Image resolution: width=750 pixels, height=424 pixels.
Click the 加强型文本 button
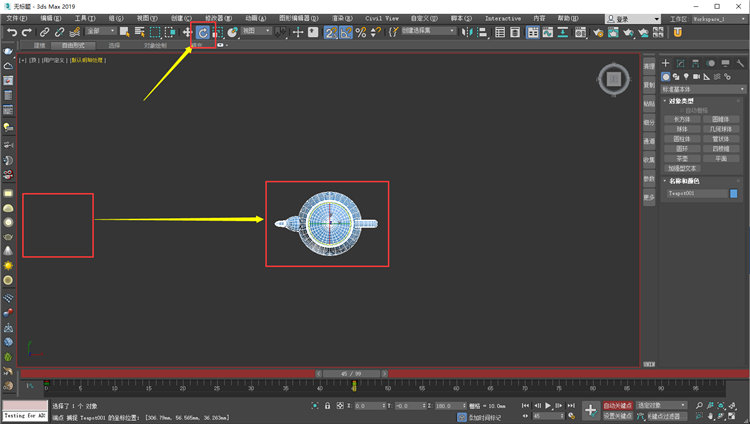coord(682,168)
